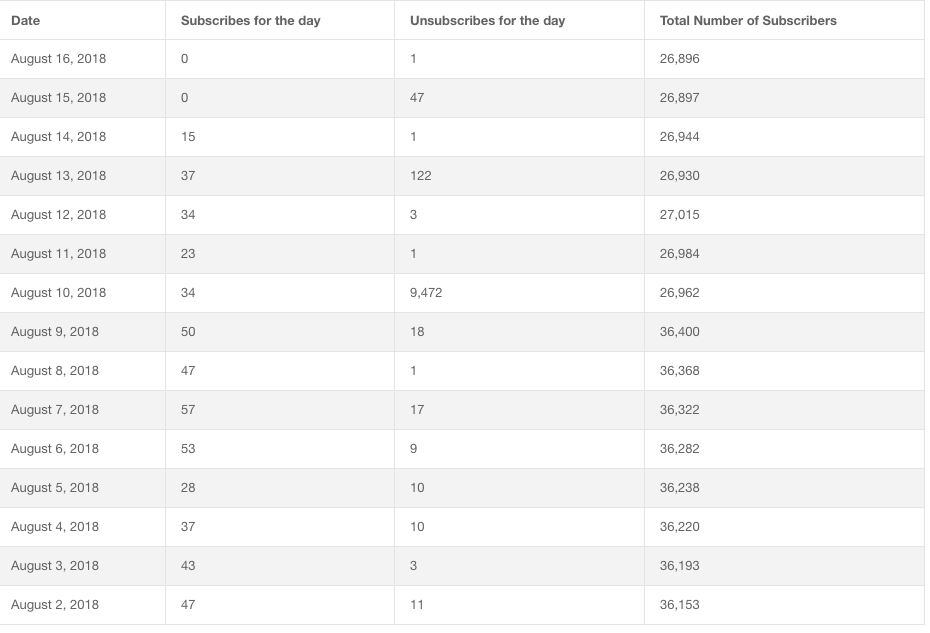
Task: Click the 50 subscribes value for August 9
Action: tap(188, 332)
